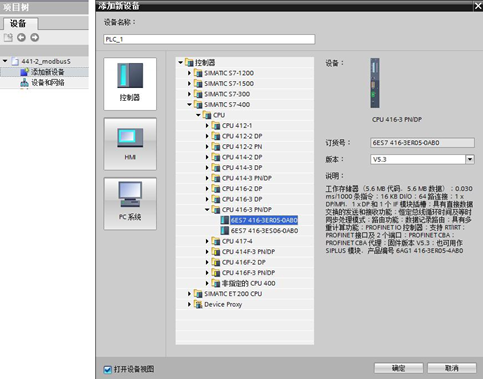Select tree row CPU 416-2 DP
Image resolution: width=483 pixels, height=379 pixels.
pos(242,189)
